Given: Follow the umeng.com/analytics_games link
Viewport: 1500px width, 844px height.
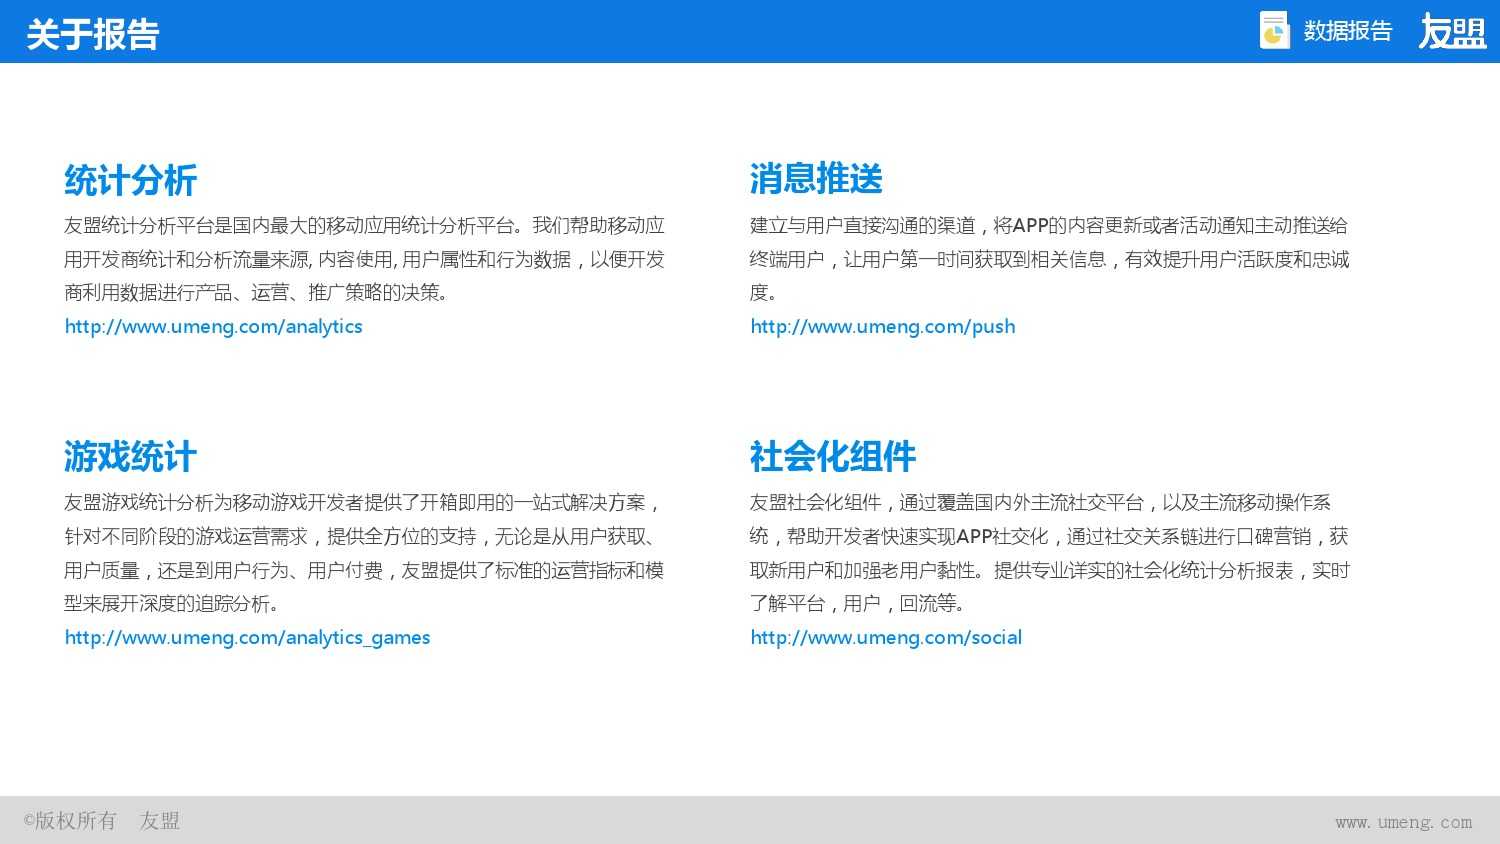Looking at the screenshot, I should [x=247, y=638].
